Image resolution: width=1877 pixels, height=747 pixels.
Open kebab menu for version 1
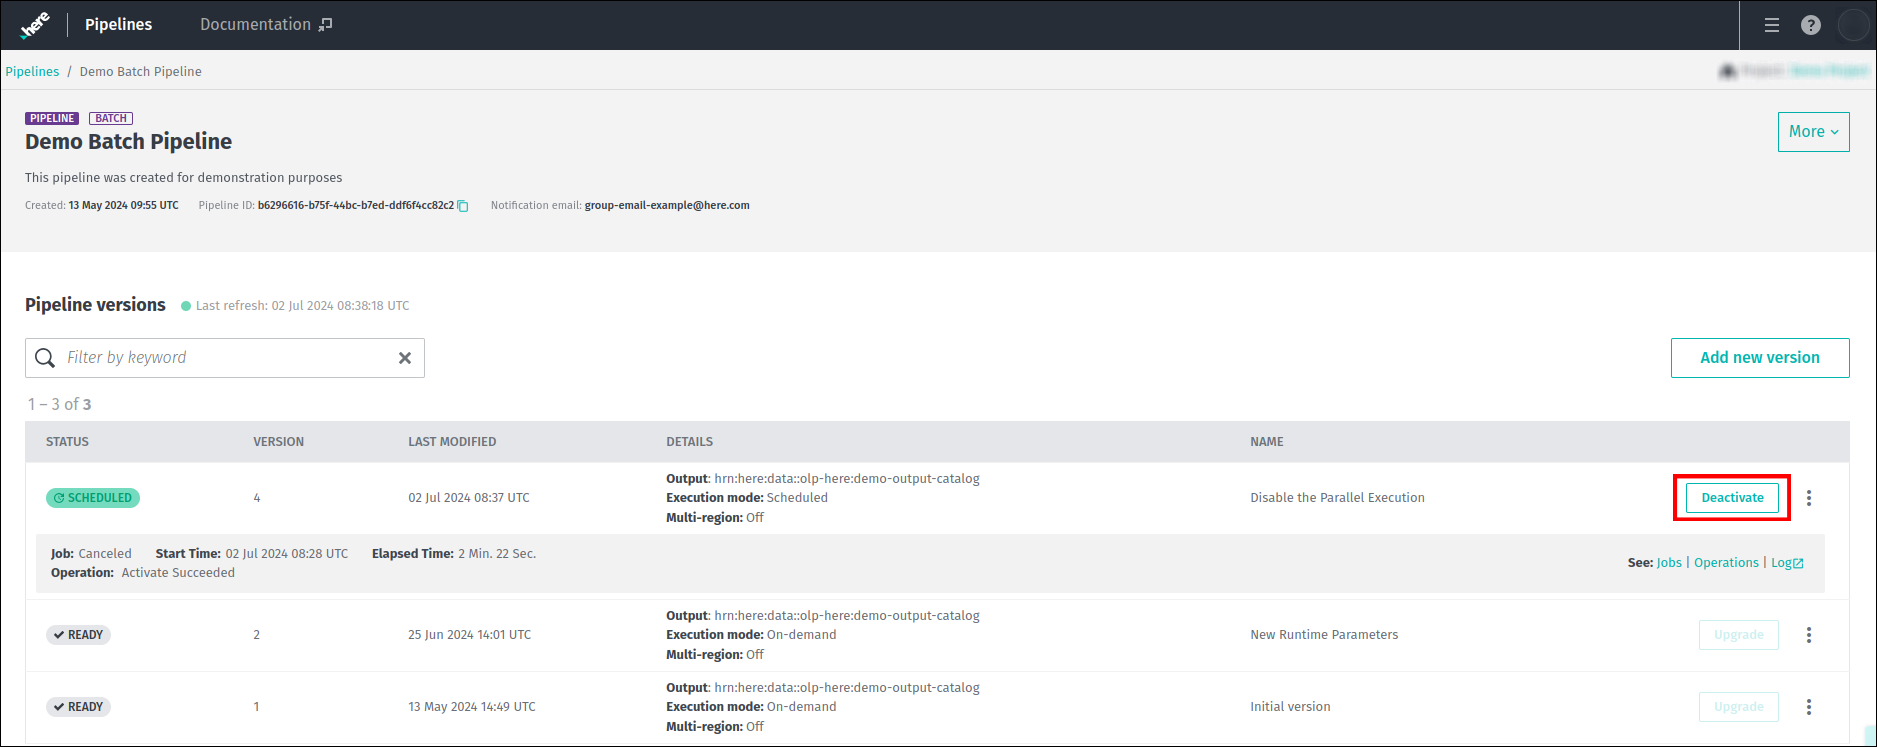(1809, 707)
